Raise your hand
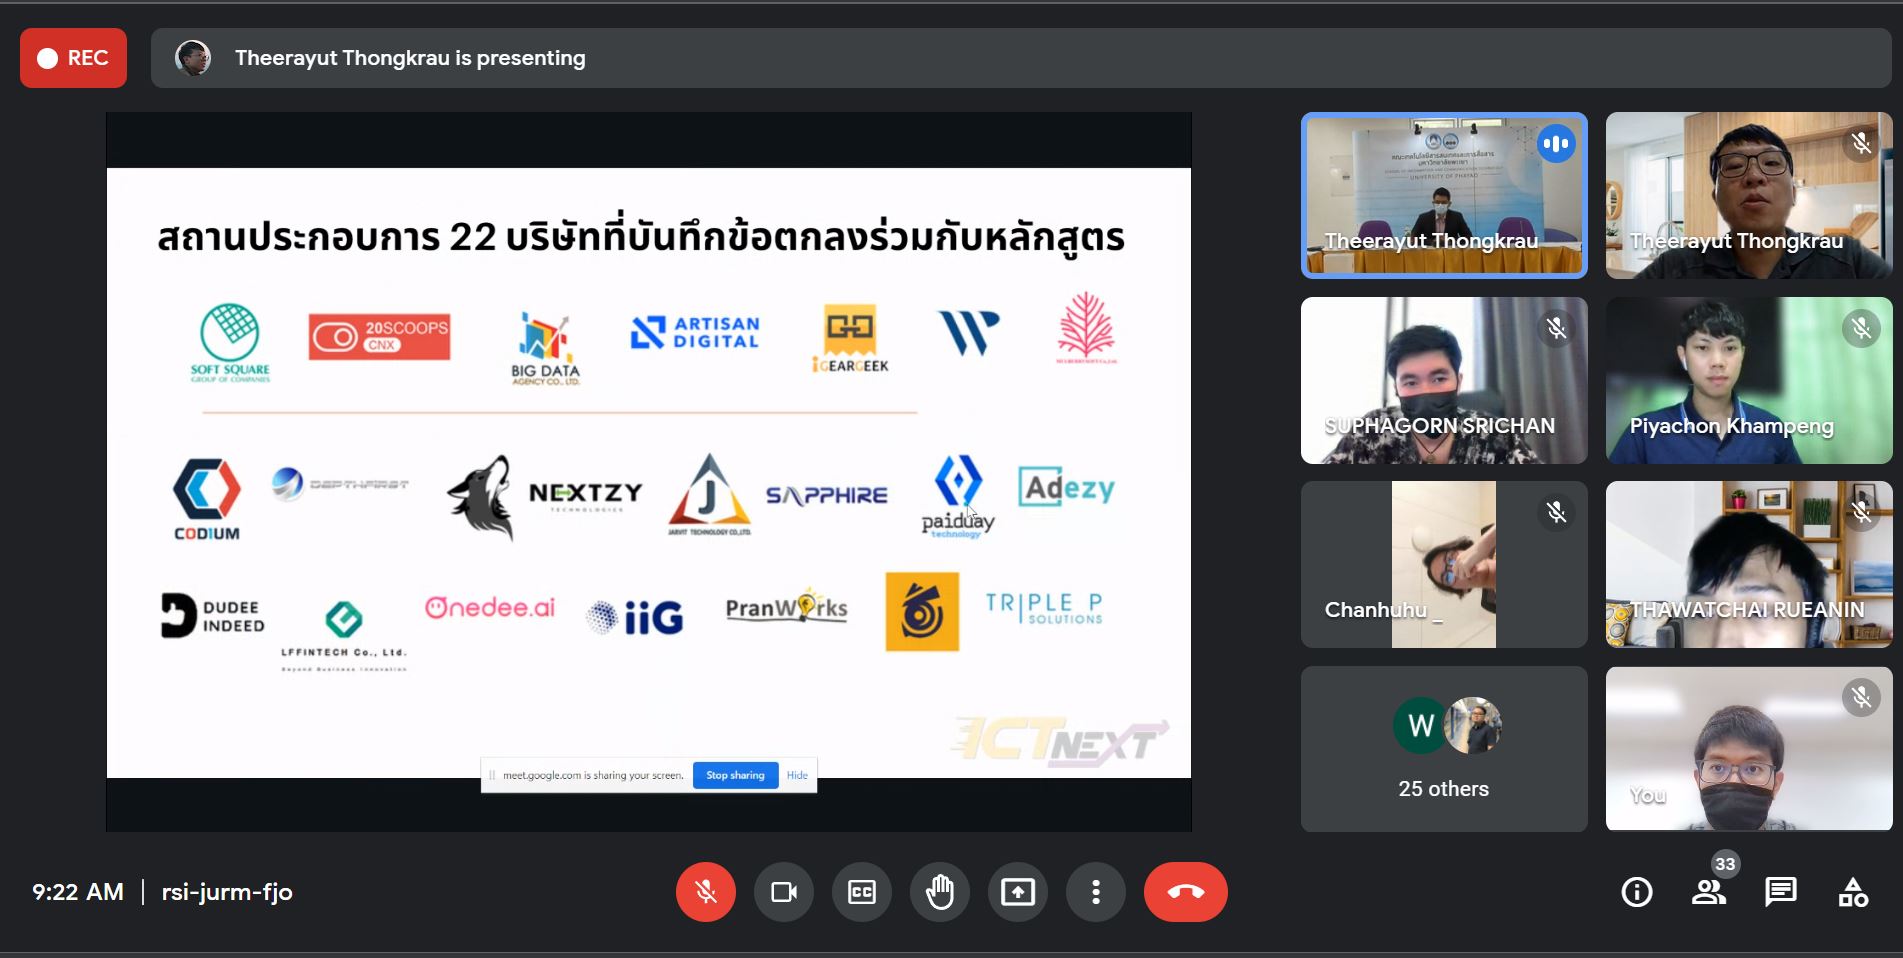 click(x=939, y=892)
